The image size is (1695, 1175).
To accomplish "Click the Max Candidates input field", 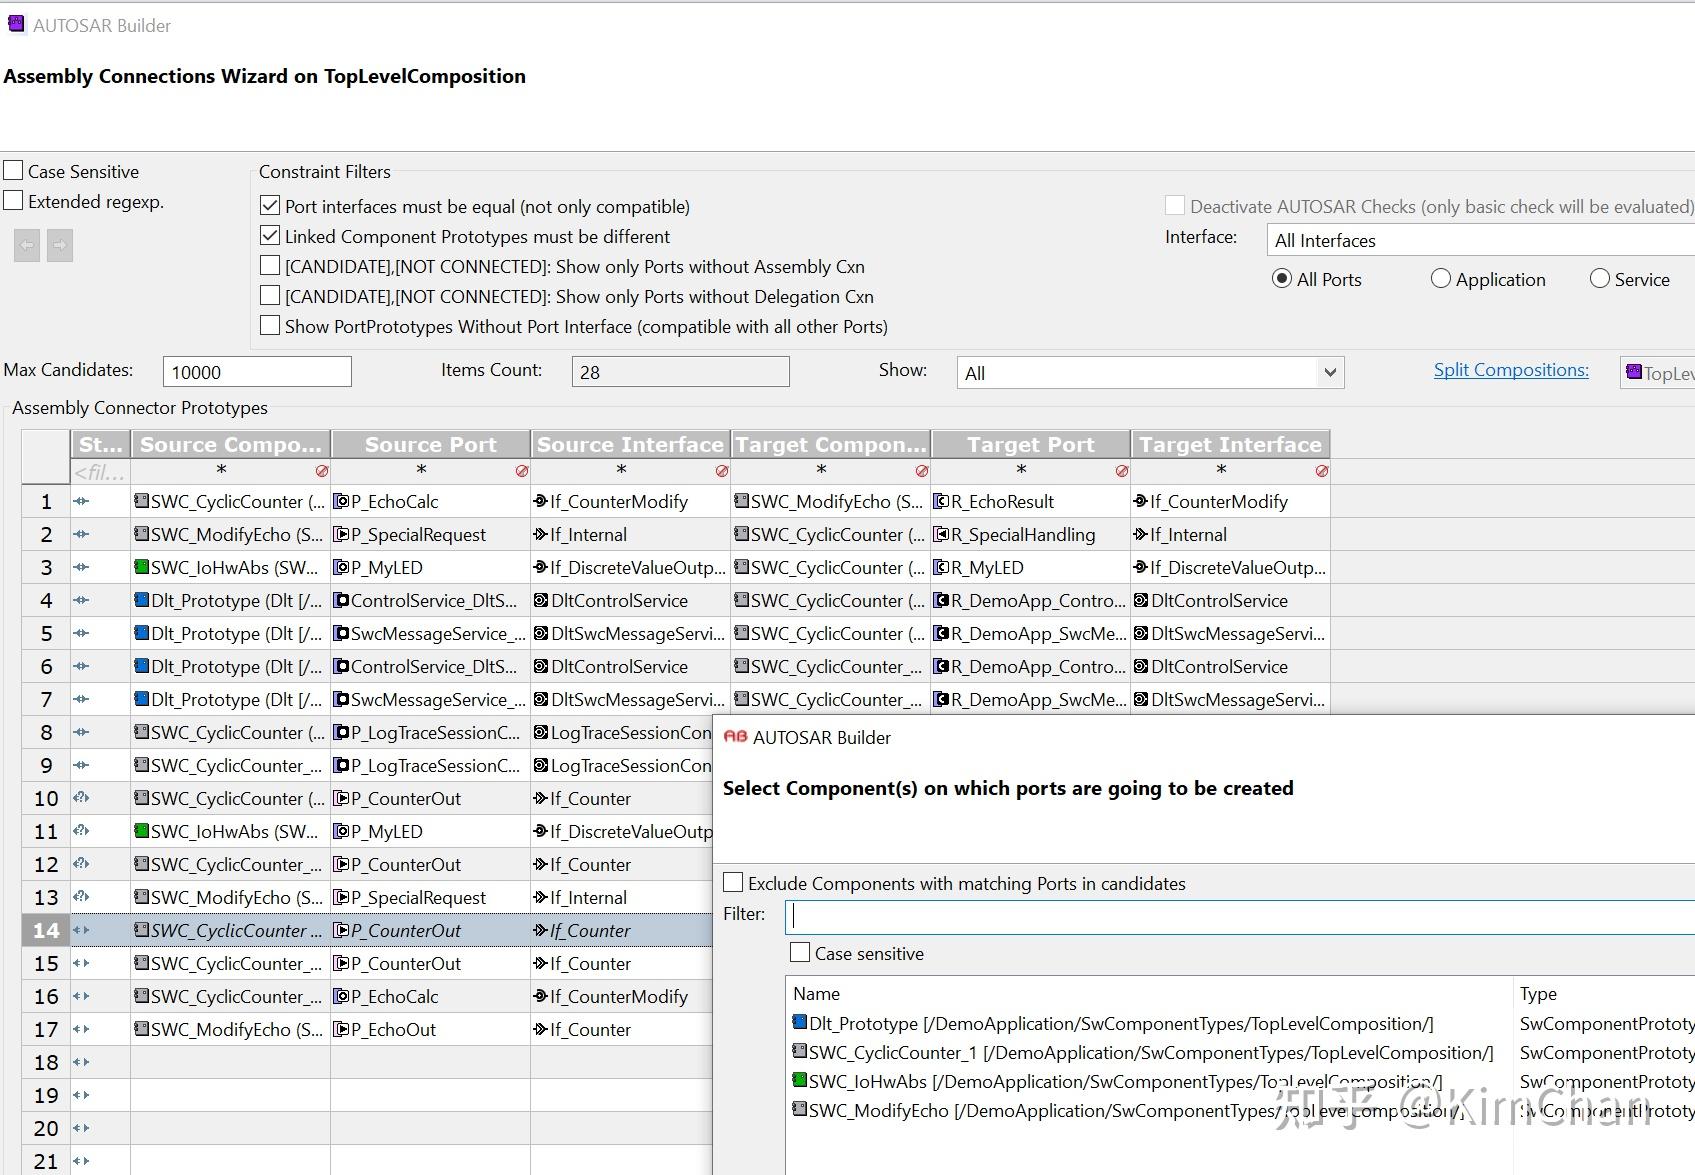I will [257, 372].
